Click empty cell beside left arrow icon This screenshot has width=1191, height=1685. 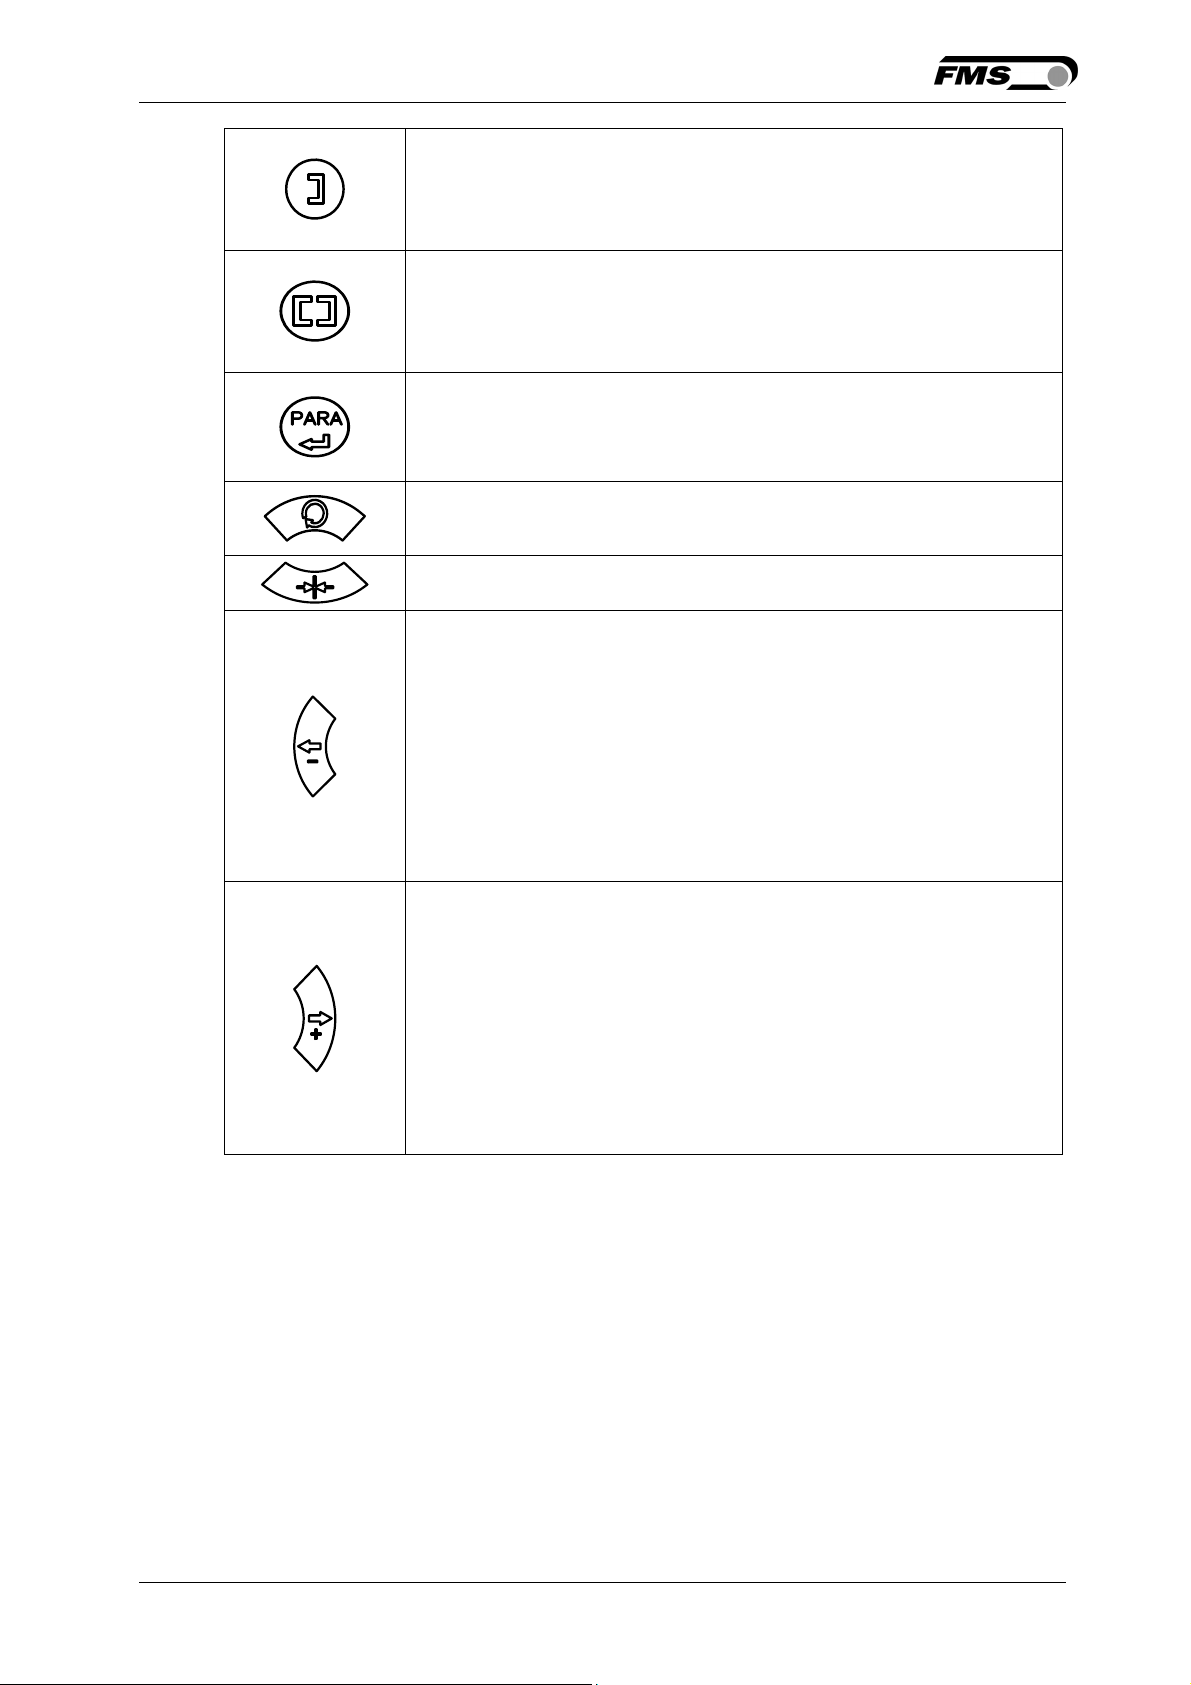[733, 746]
